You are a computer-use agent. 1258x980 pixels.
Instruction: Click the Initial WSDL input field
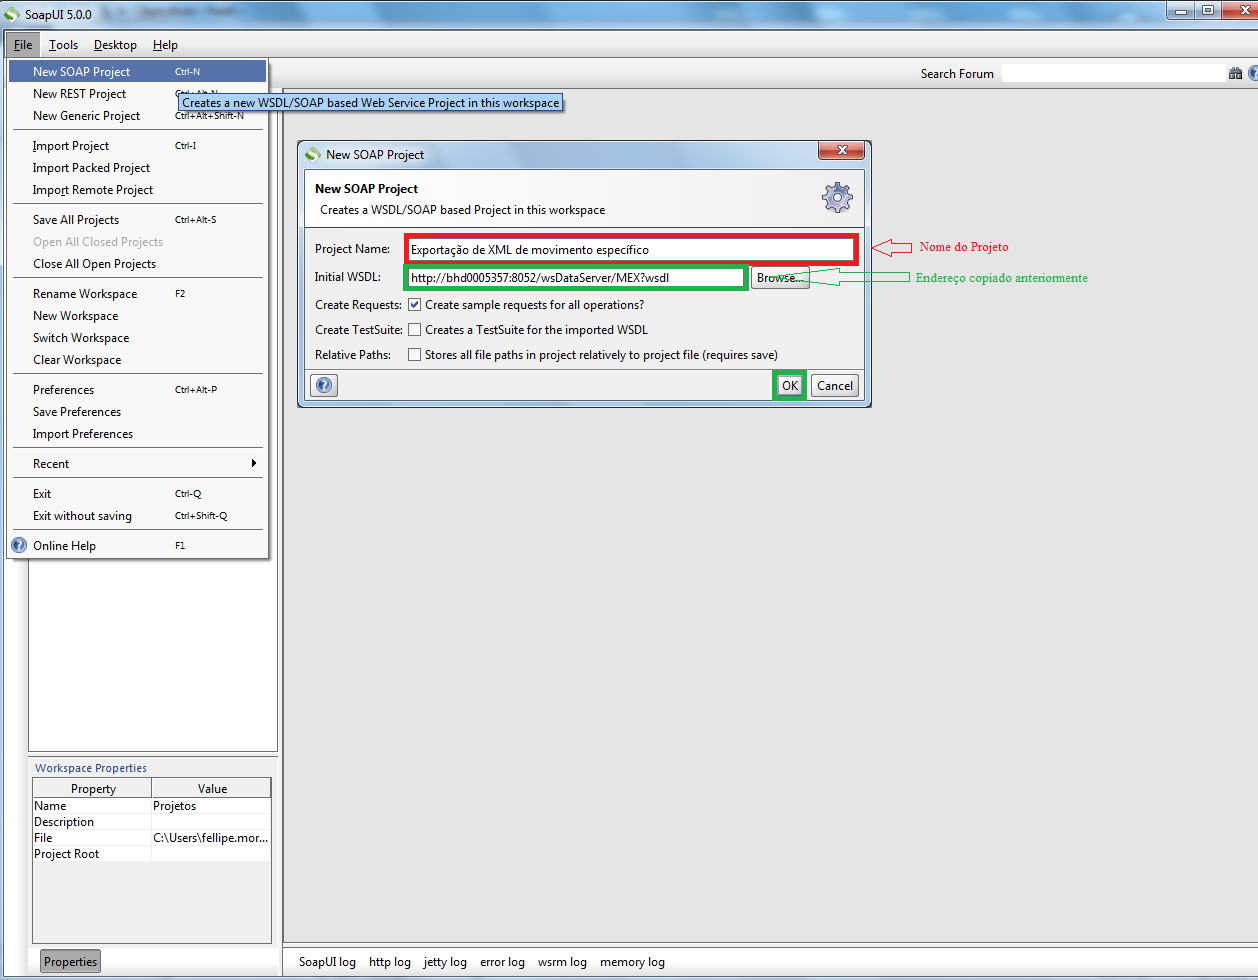576,278
